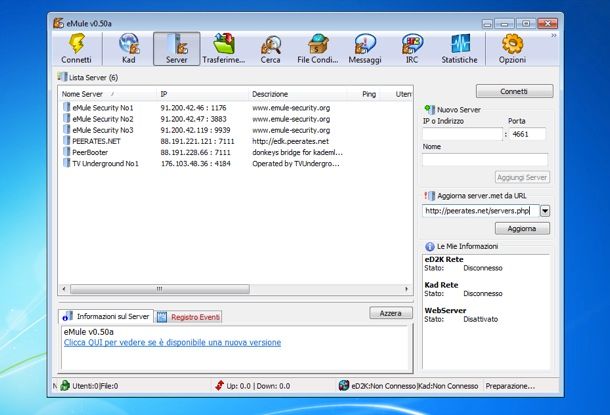This screenshot has height=415, width=610.
Task: Click the Preparazione... status bar entry
Action: [x=510, y=386]
